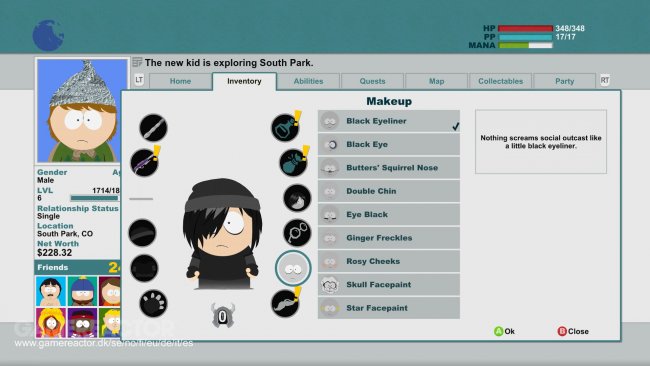
Task: Click the 17/17 PP value
Action: click(565, 37)
